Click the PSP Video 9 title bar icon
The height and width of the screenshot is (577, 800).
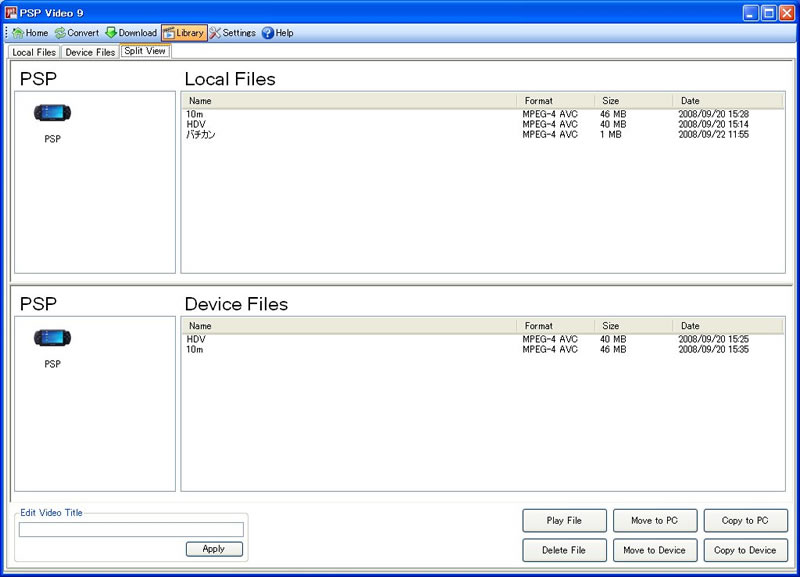click(11, 12)
